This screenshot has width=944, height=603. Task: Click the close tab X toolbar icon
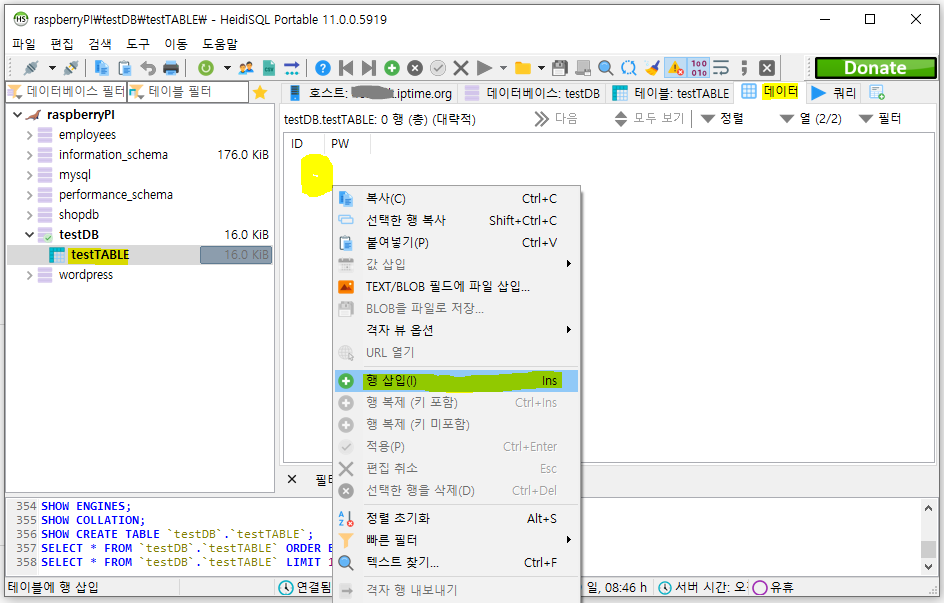point(766,68)
